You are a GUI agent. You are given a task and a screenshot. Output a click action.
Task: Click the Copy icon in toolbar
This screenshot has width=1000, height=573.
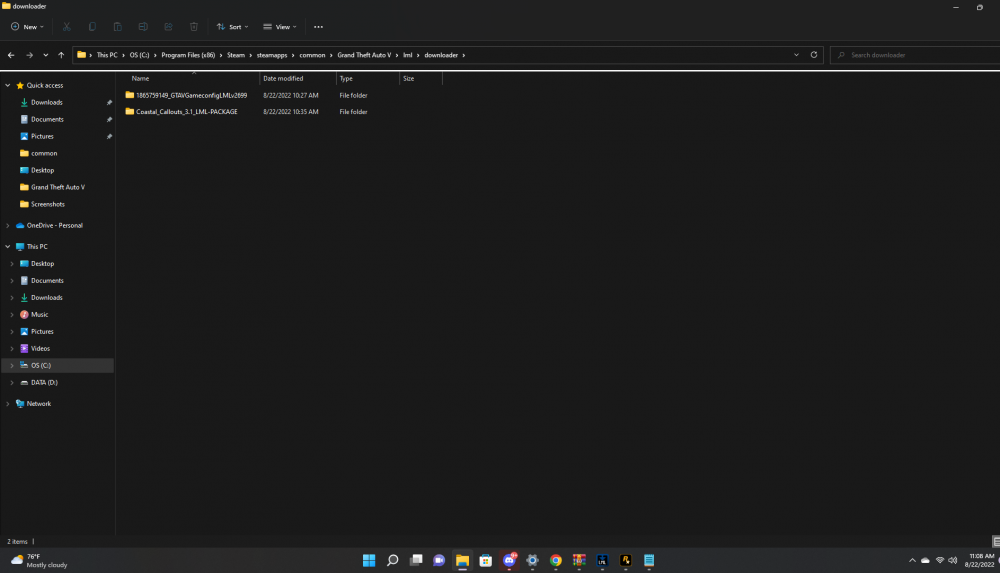point(92,27)
